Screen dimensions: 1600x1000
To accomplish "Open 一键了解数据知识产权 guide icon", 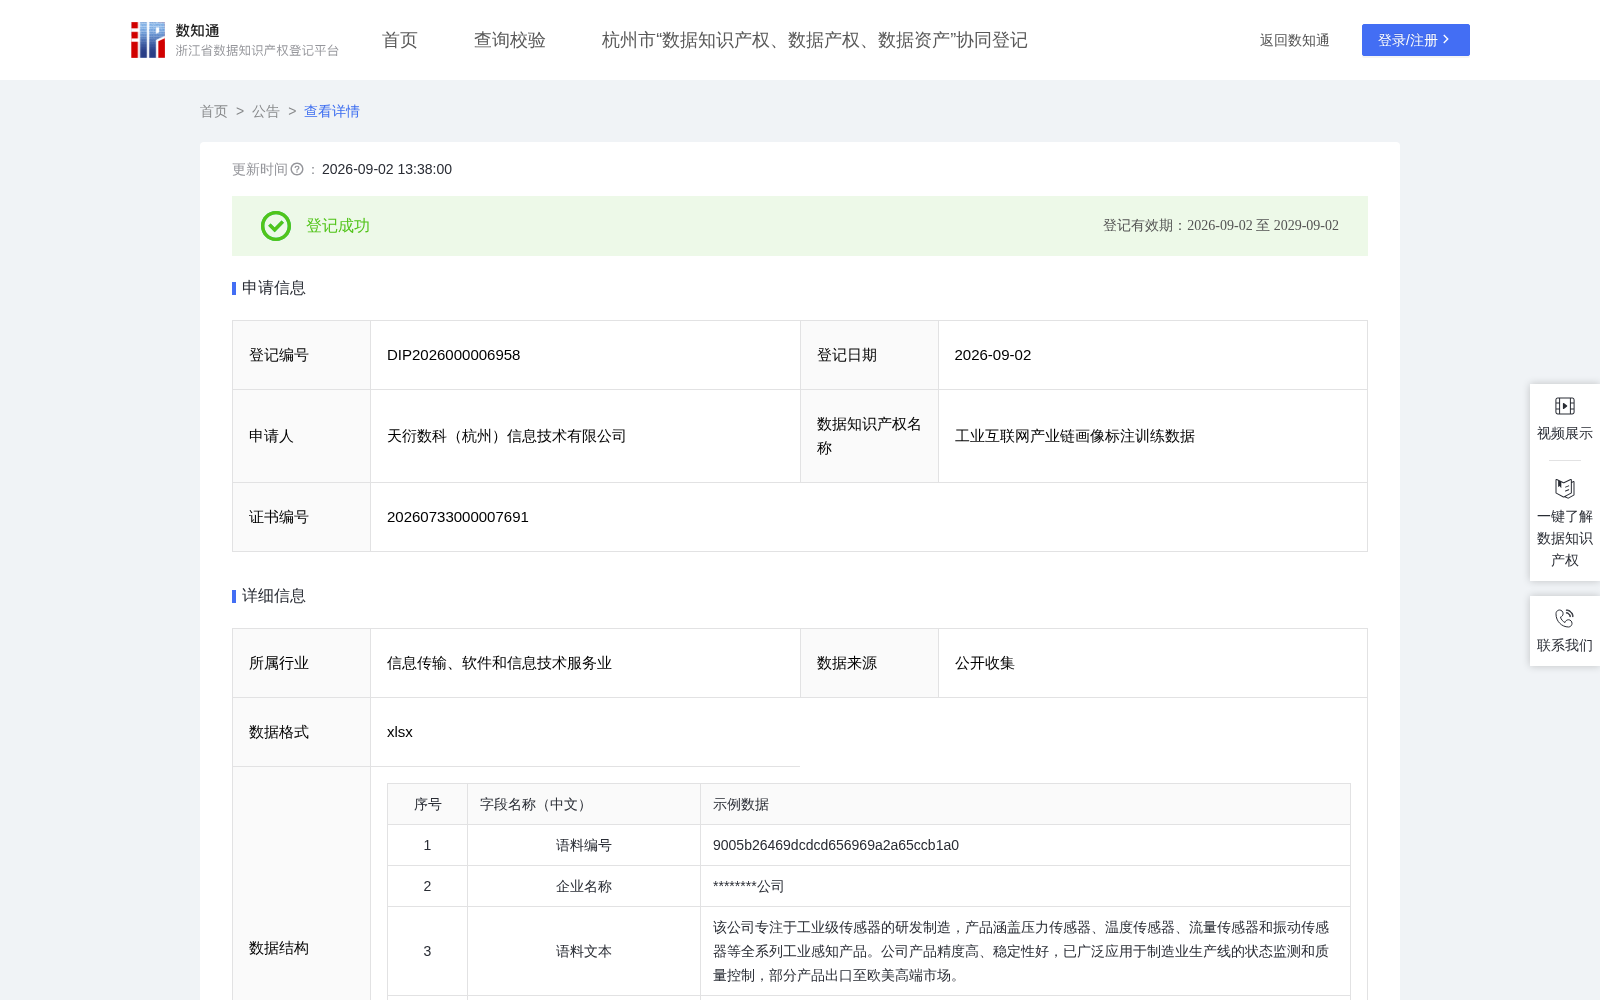I will pos(1565,489).
